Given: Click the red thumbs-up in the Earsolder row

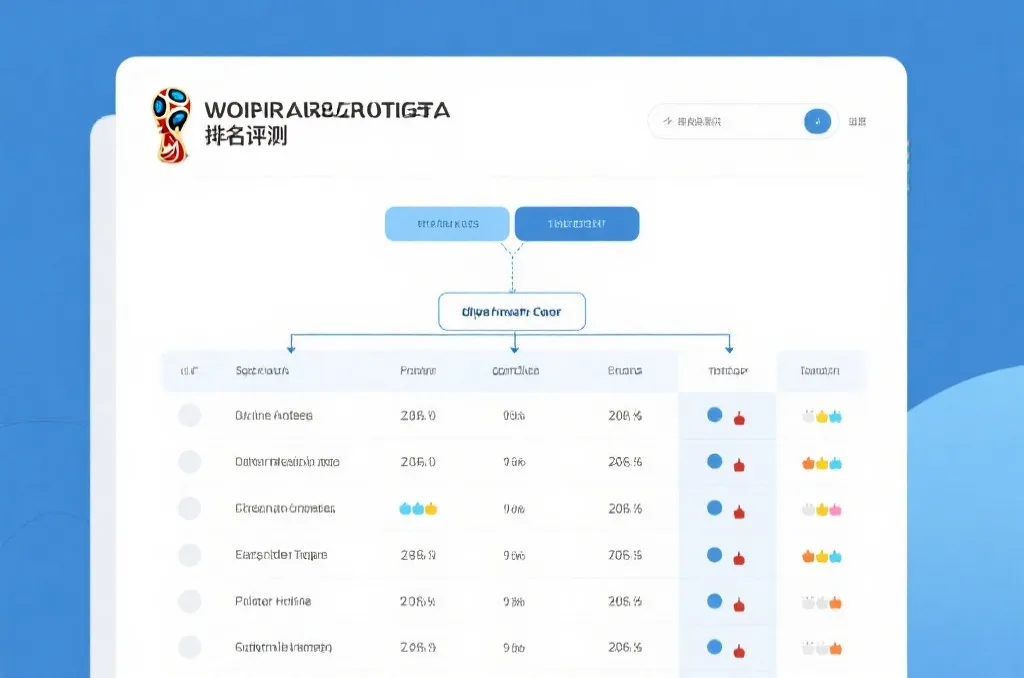Looking at the screenshot, I should [x=739, y=558].
